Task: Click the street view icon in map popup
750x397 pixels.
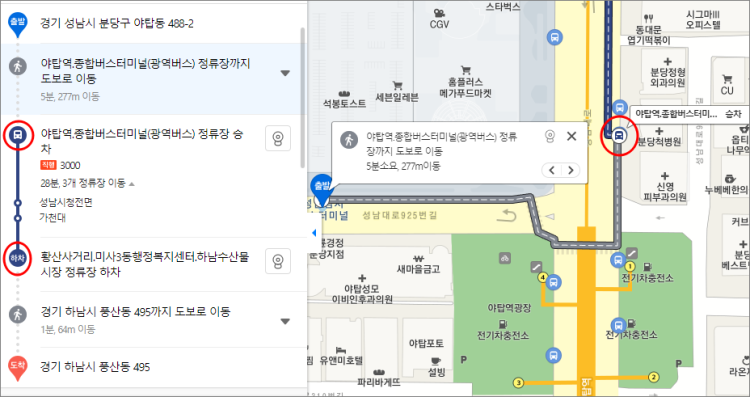Action: [x=550, y=136]
